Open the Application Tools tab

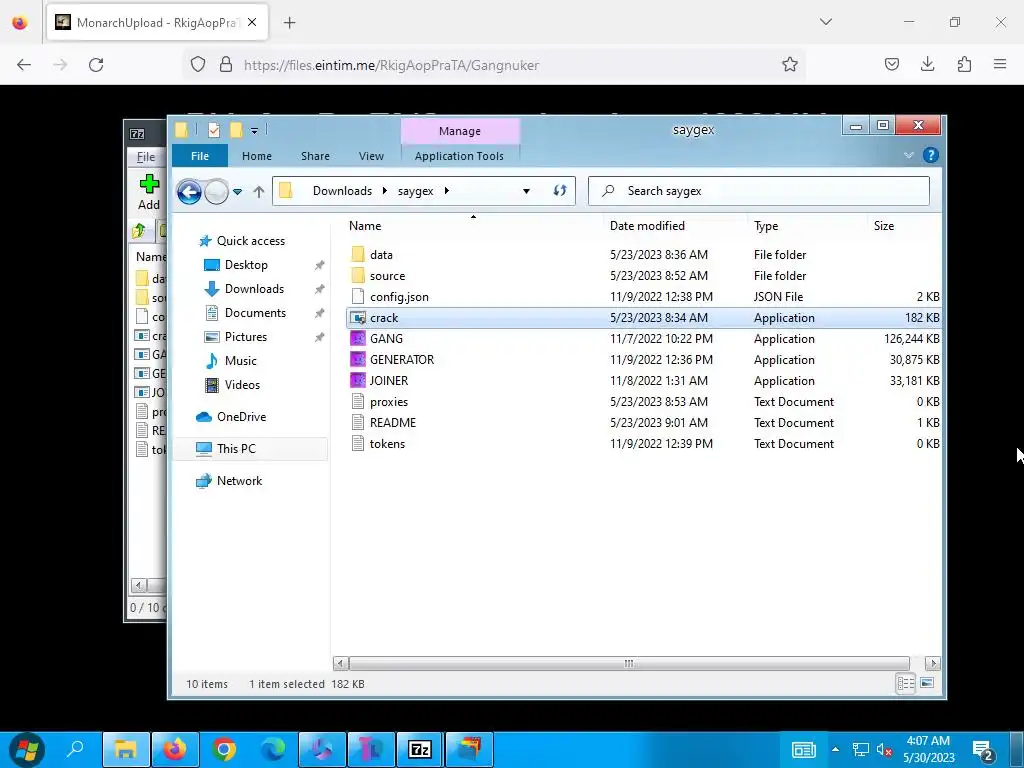(x=459, y=156)
